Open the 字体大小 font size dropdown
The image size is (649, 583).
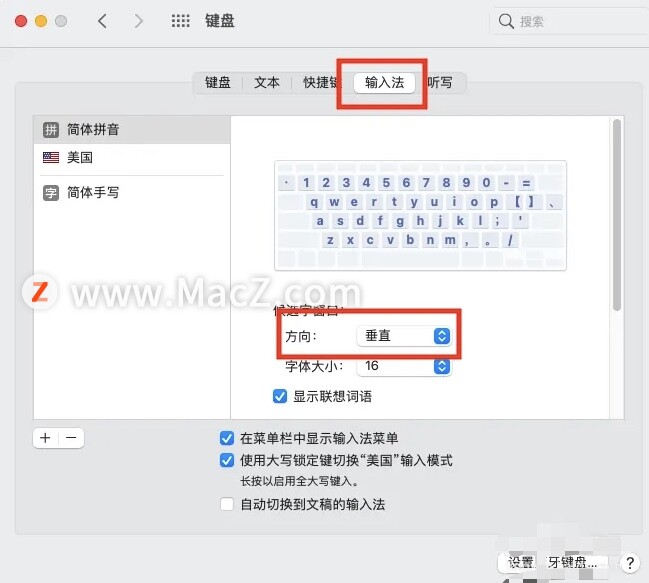pos(404,366)
